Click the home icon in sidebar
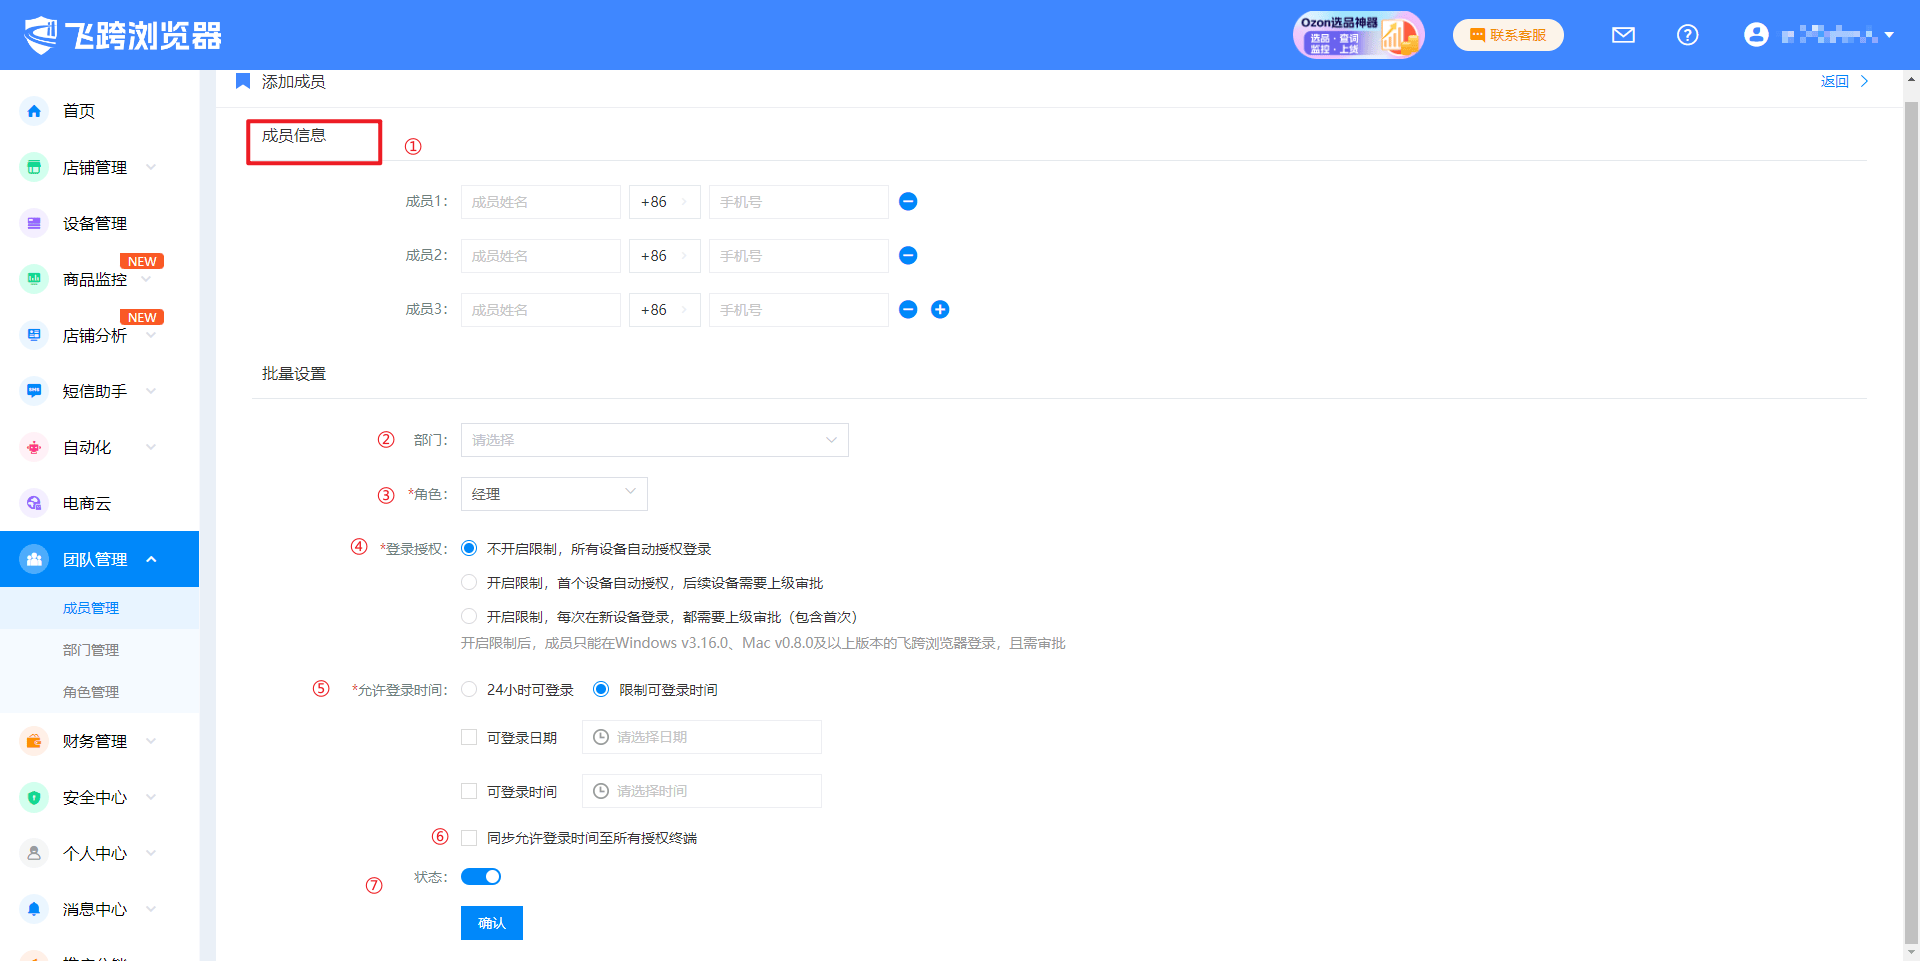 click(34, 111)
